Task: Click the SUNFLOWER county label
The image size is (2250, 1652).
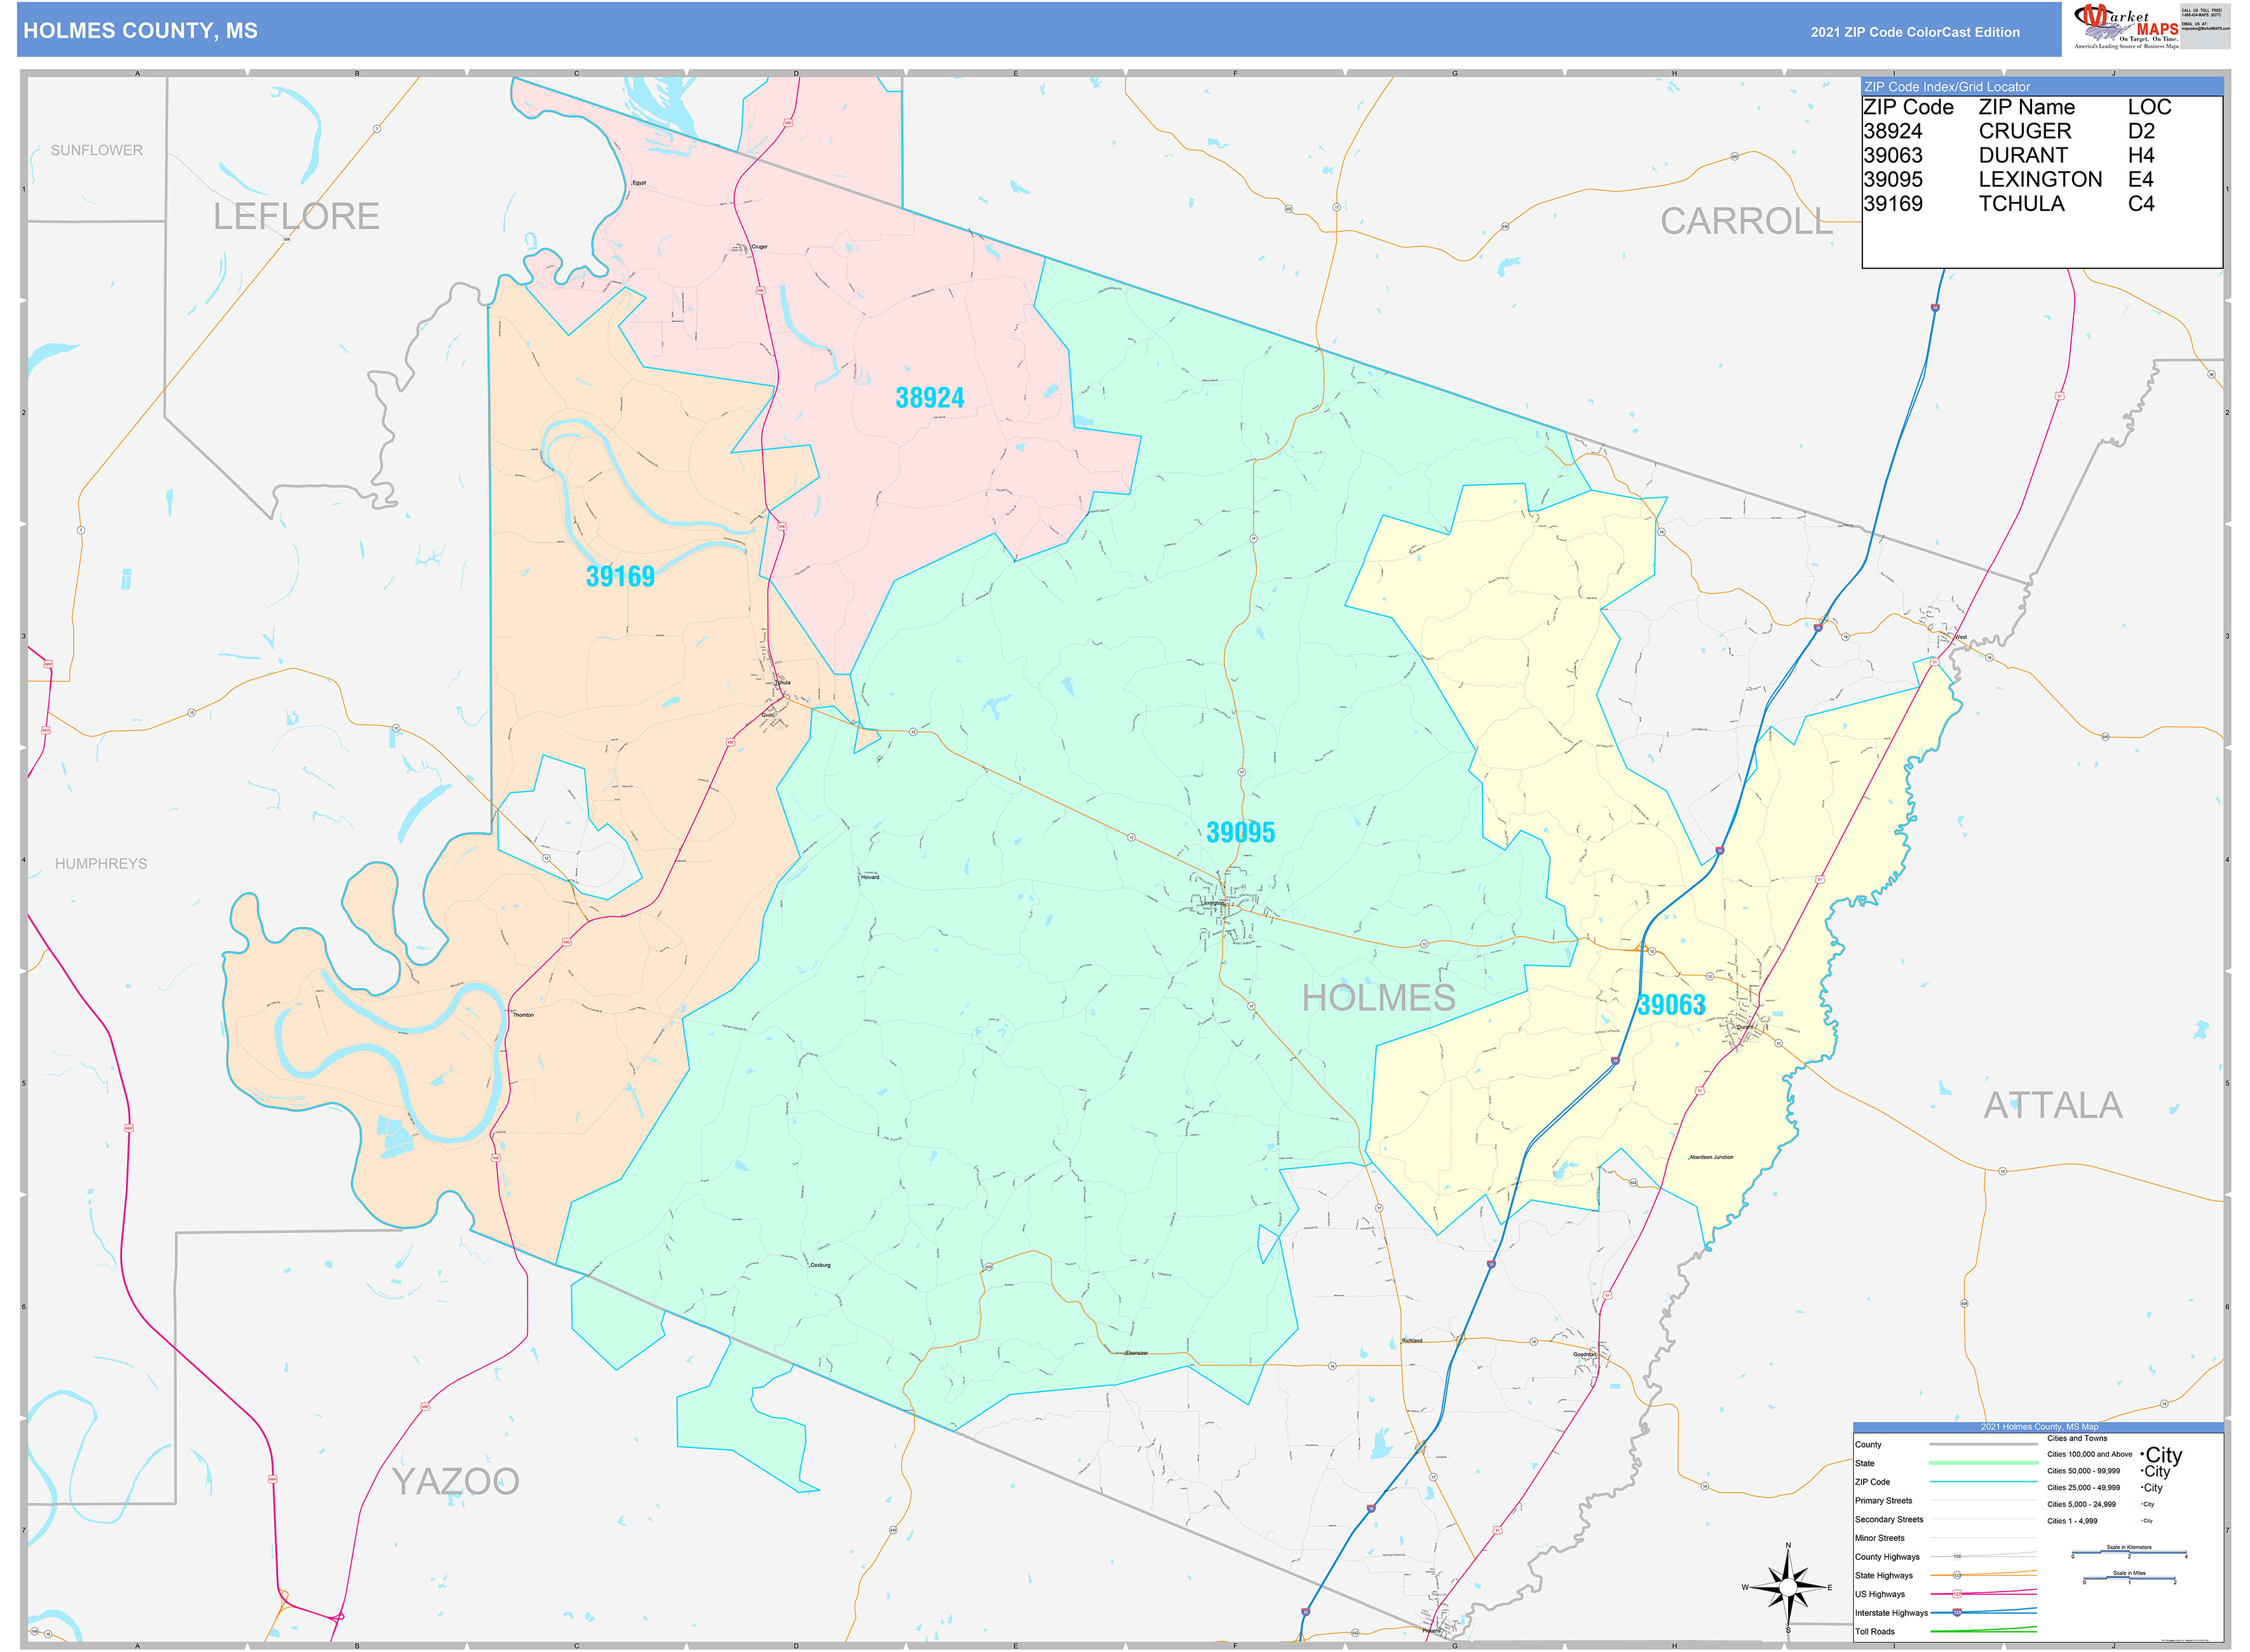Action: (x=97, y=150)
